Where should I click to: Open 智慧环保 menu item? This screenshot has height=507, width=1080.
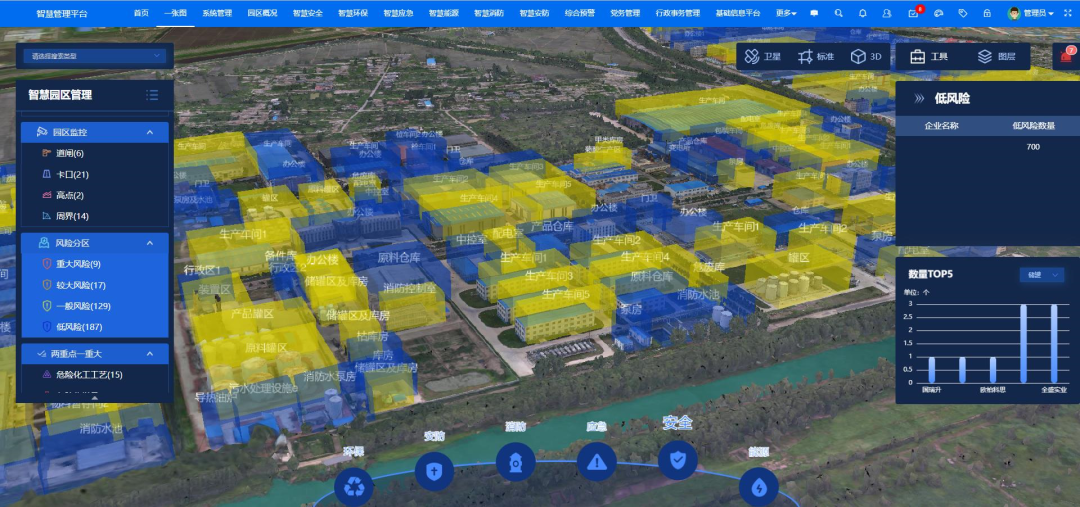pos(353,13)
